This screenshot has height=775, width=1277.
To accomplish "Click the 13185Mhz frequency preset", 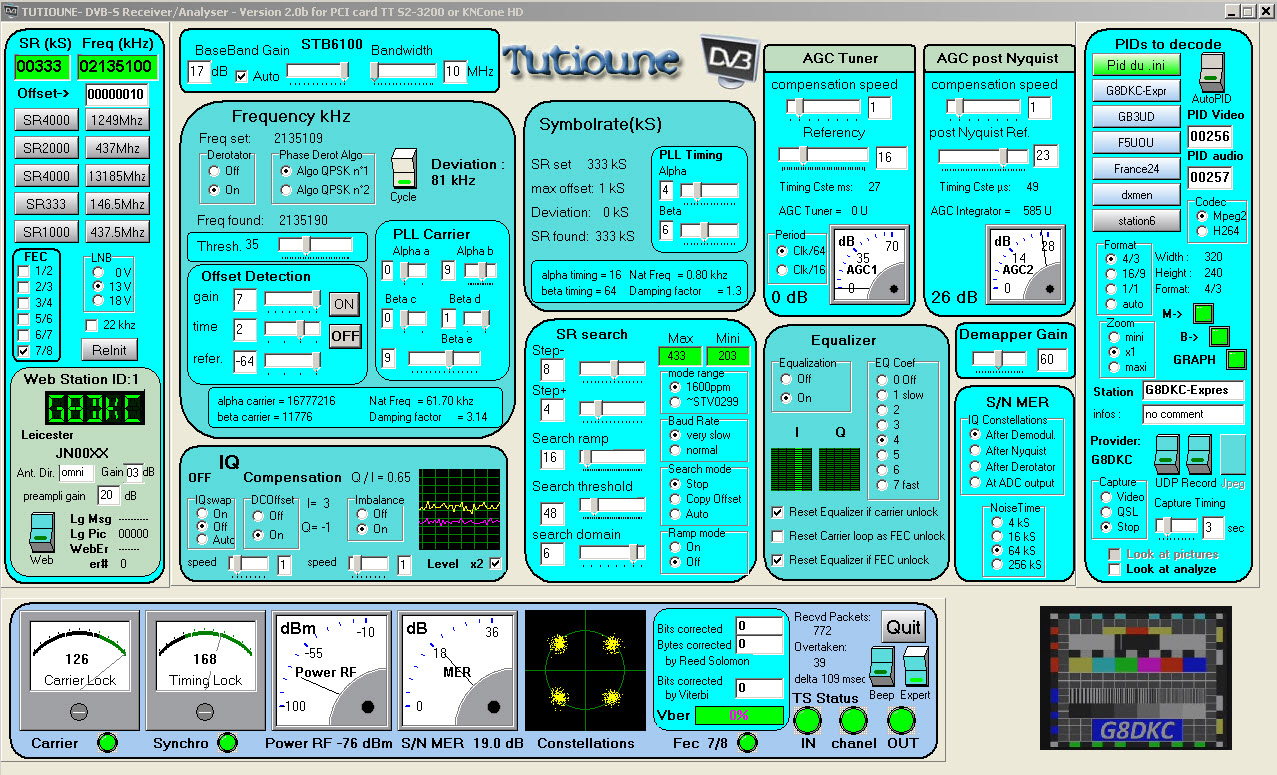I will 116,177.
